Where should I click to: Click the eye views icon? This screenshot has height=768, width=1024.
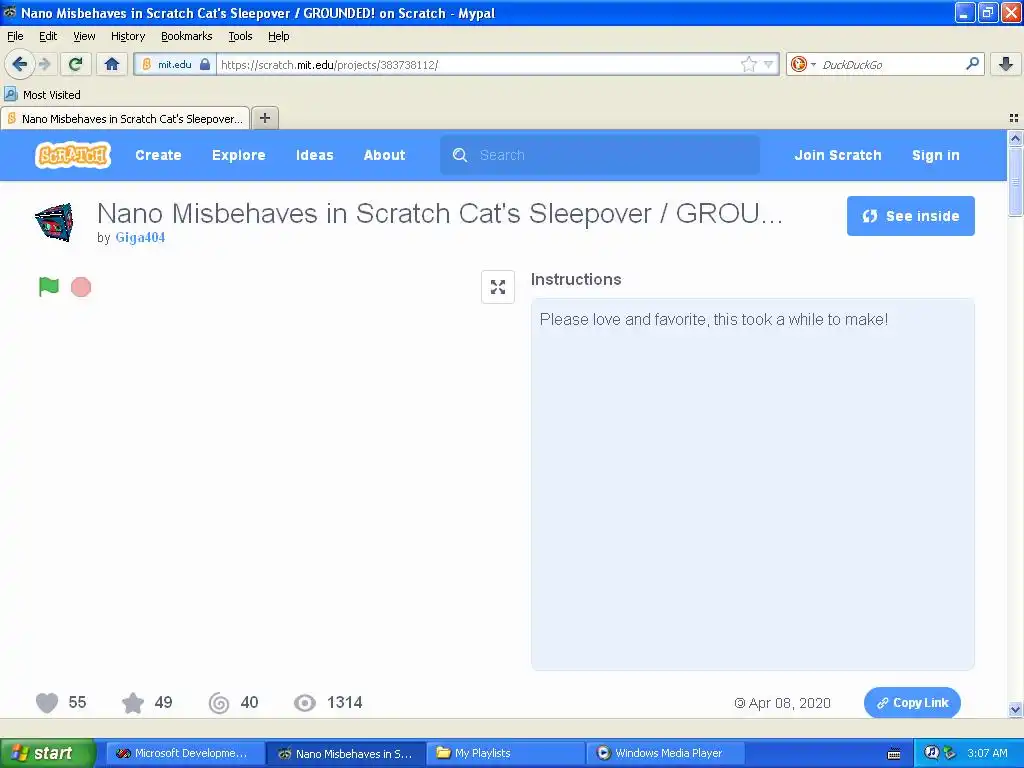tap(305, 703)
